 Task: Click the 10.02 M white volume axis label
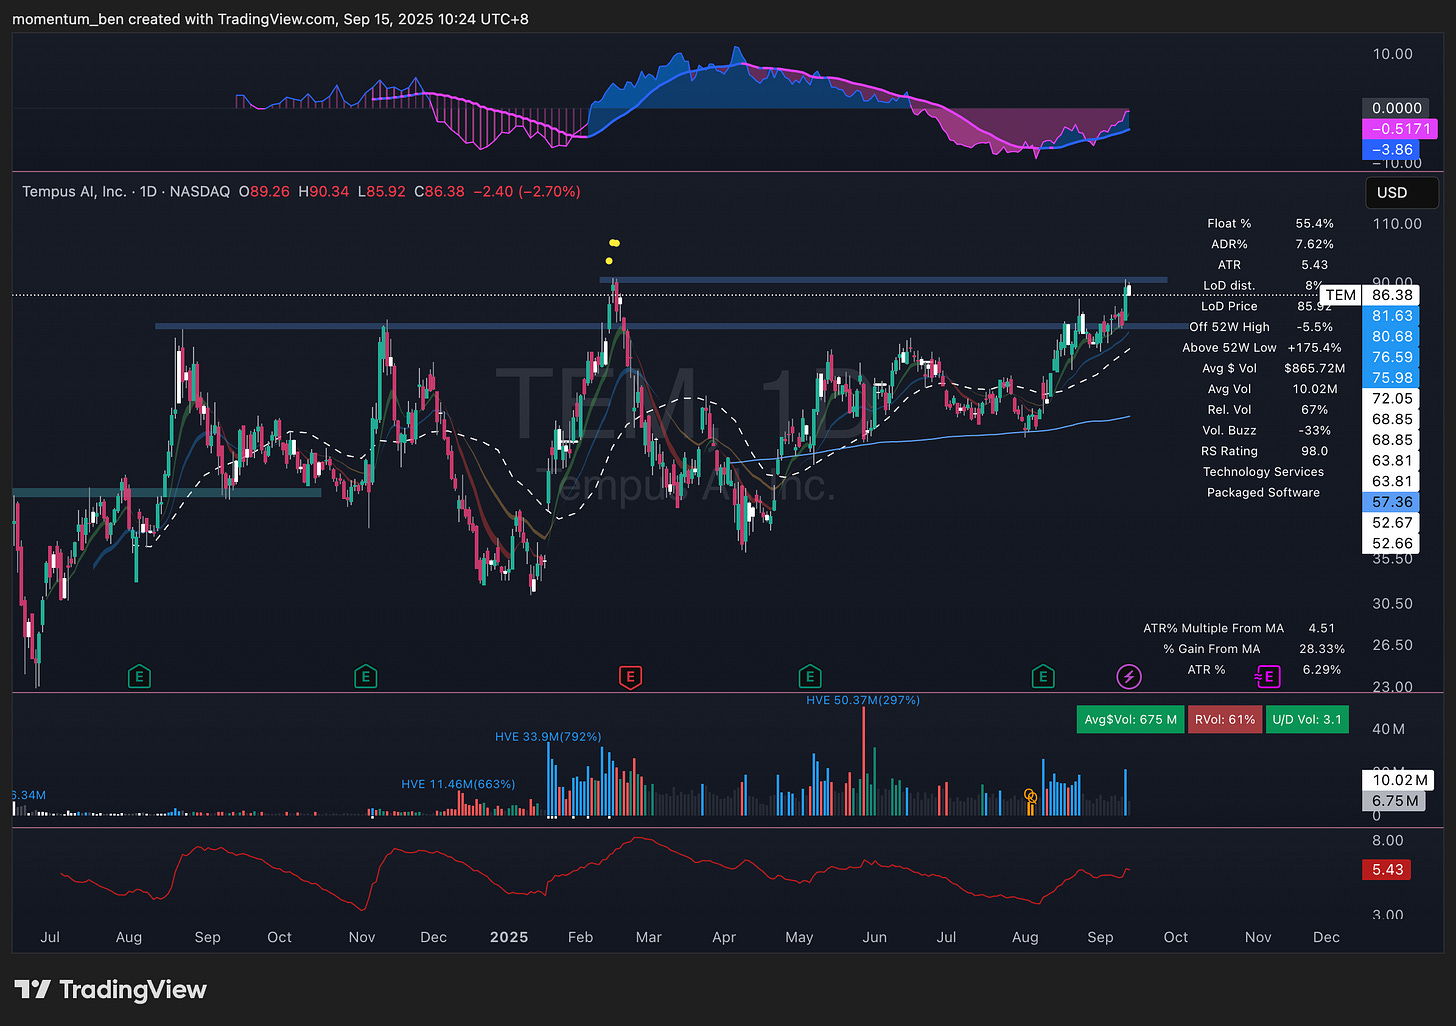(x=1399, y=780)
